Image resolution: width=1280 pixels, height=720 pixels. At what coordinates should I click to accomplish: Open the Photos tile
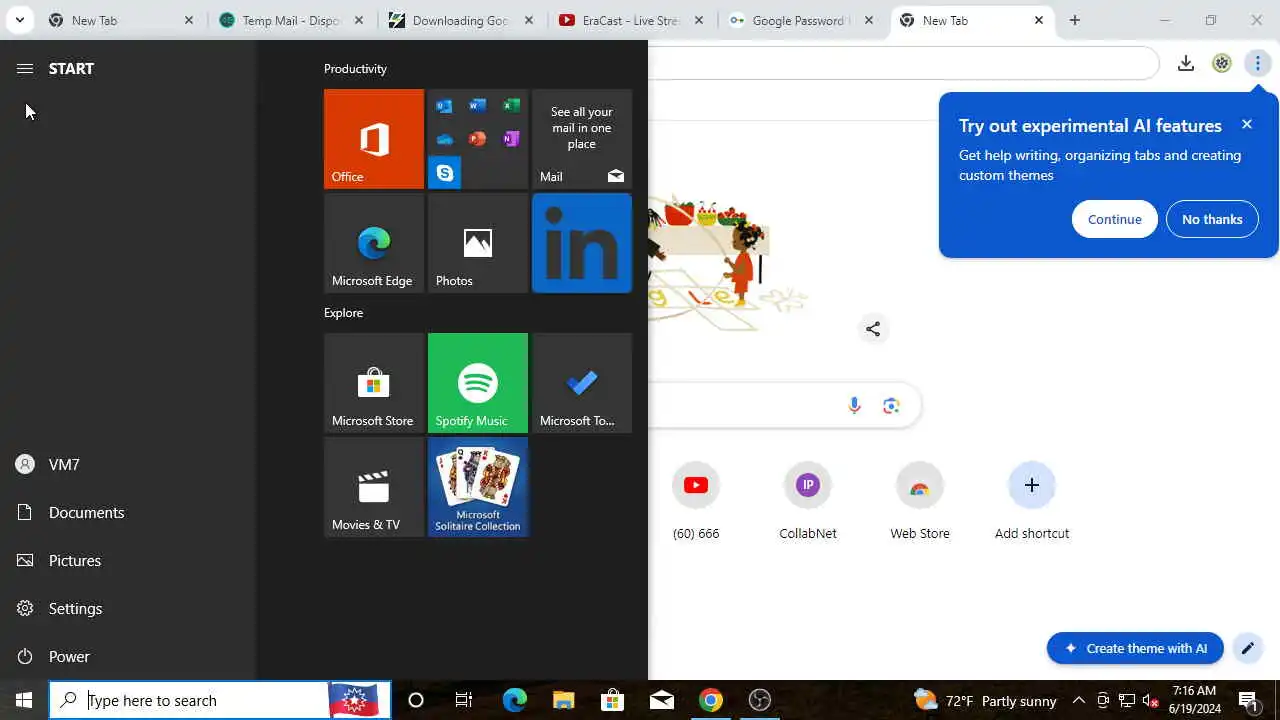pyautogui.click(x=478, y=243)
